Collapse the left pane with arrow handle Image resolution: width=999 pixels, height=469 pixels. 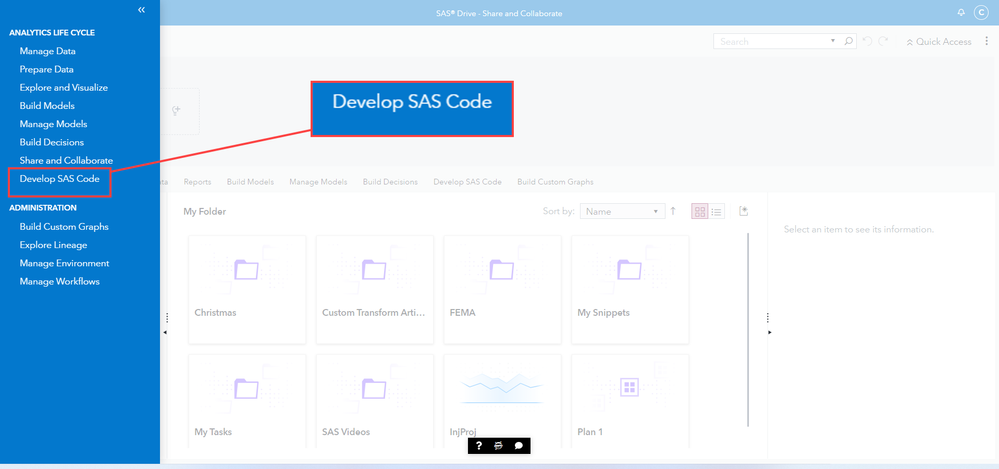(166, 333)
